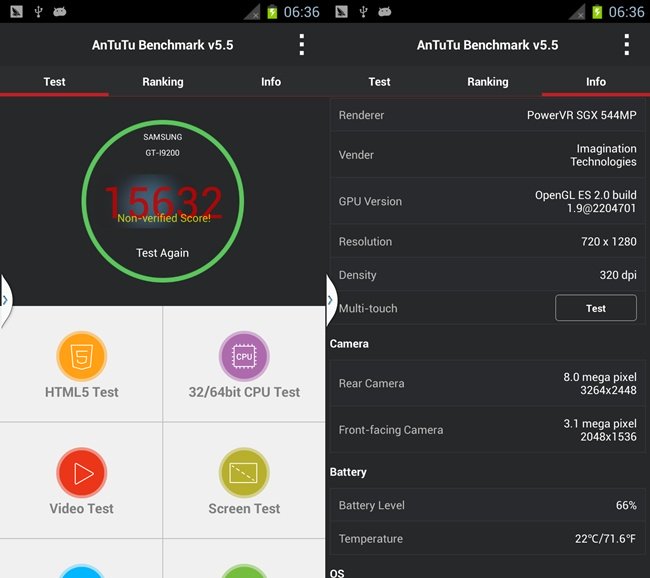Tap the 15632 benchmark score
The width and height of the screenshot is (650, 578).
[163, 203]
